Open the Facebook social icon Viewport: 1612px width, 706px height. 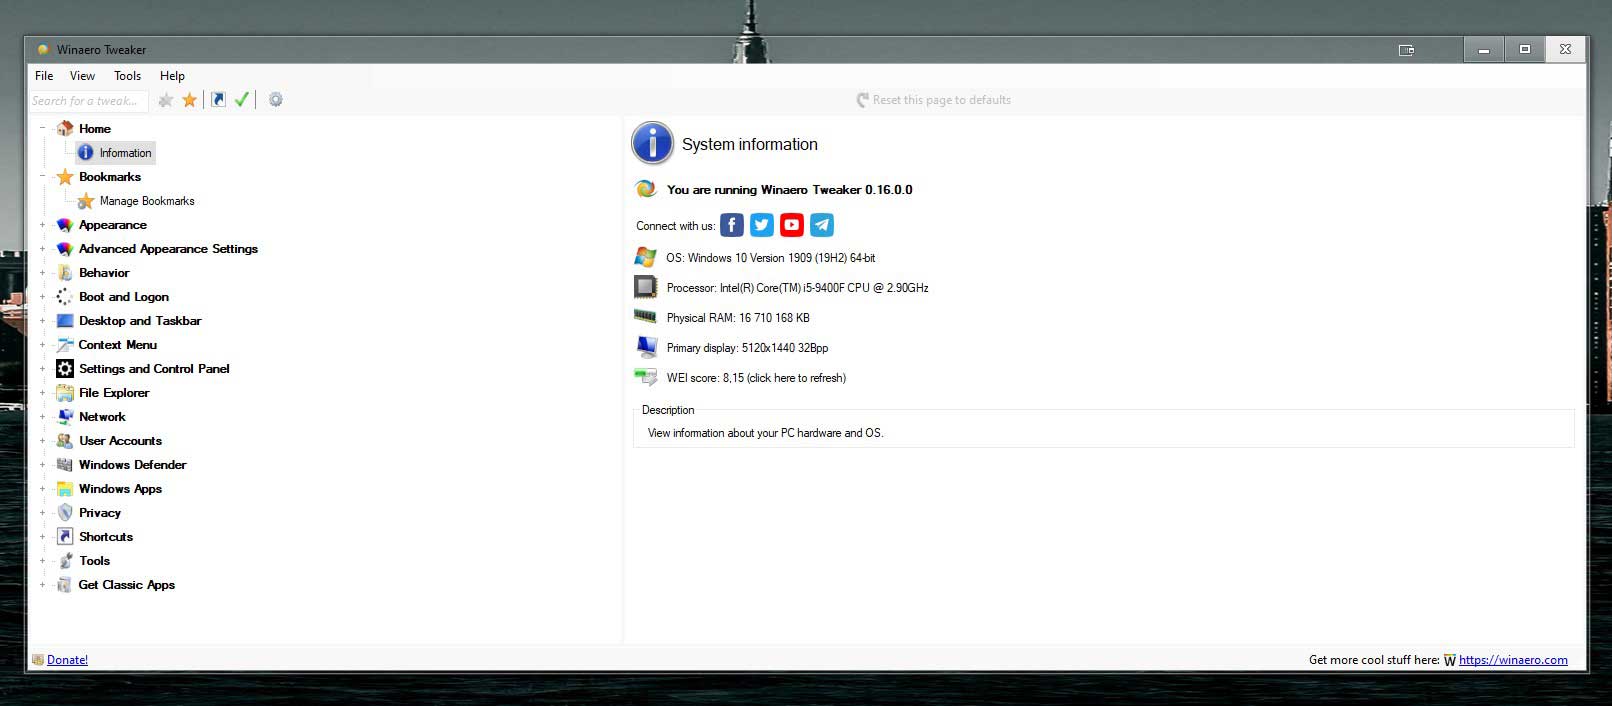click(732, 225)
